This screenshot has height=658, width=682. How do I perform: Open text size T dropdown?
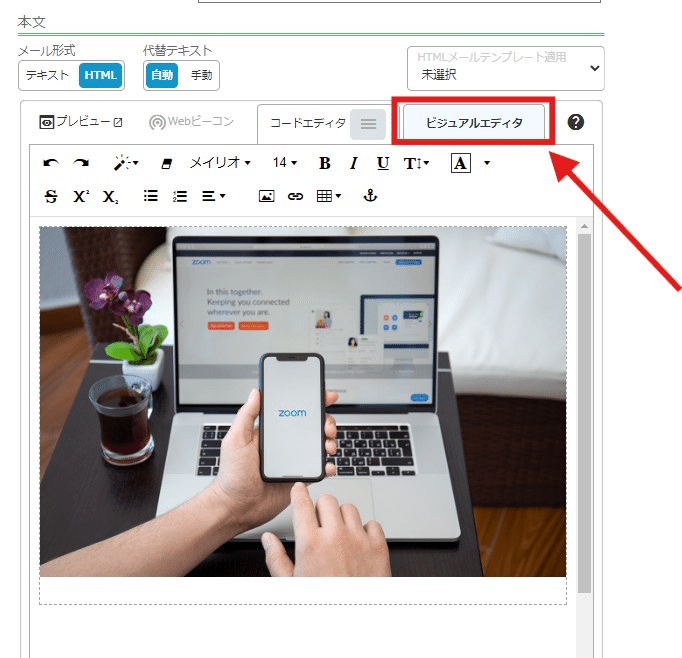coord(416,164)
